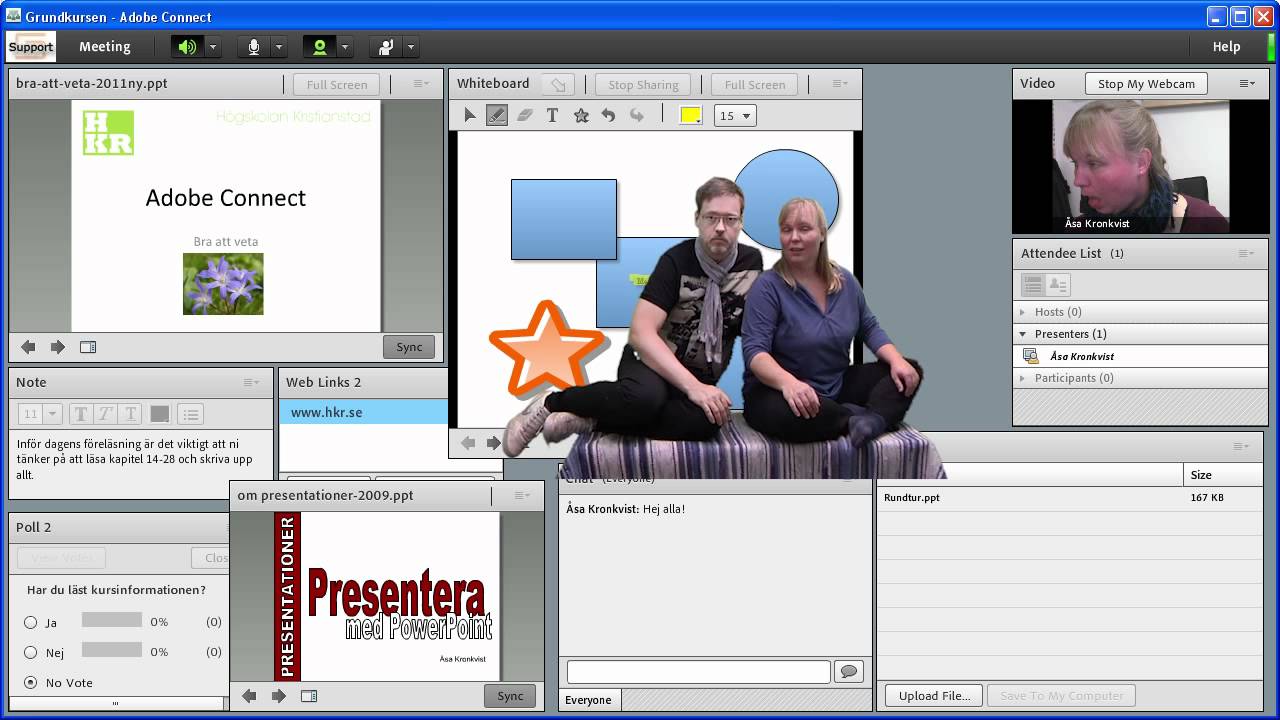Select the Nej poll option
This screenshot has width=1280, height=720.
[31, 652]
